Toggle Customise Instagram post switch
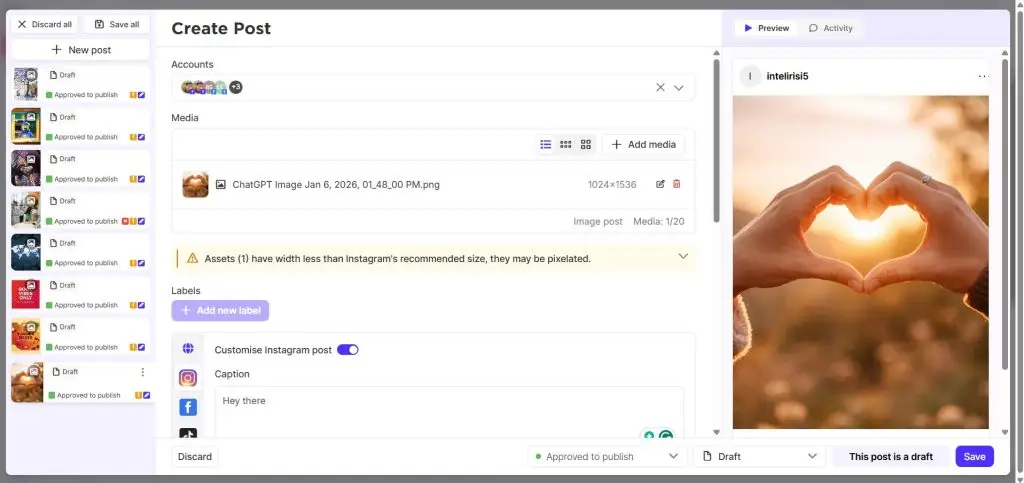 [348, 350]
